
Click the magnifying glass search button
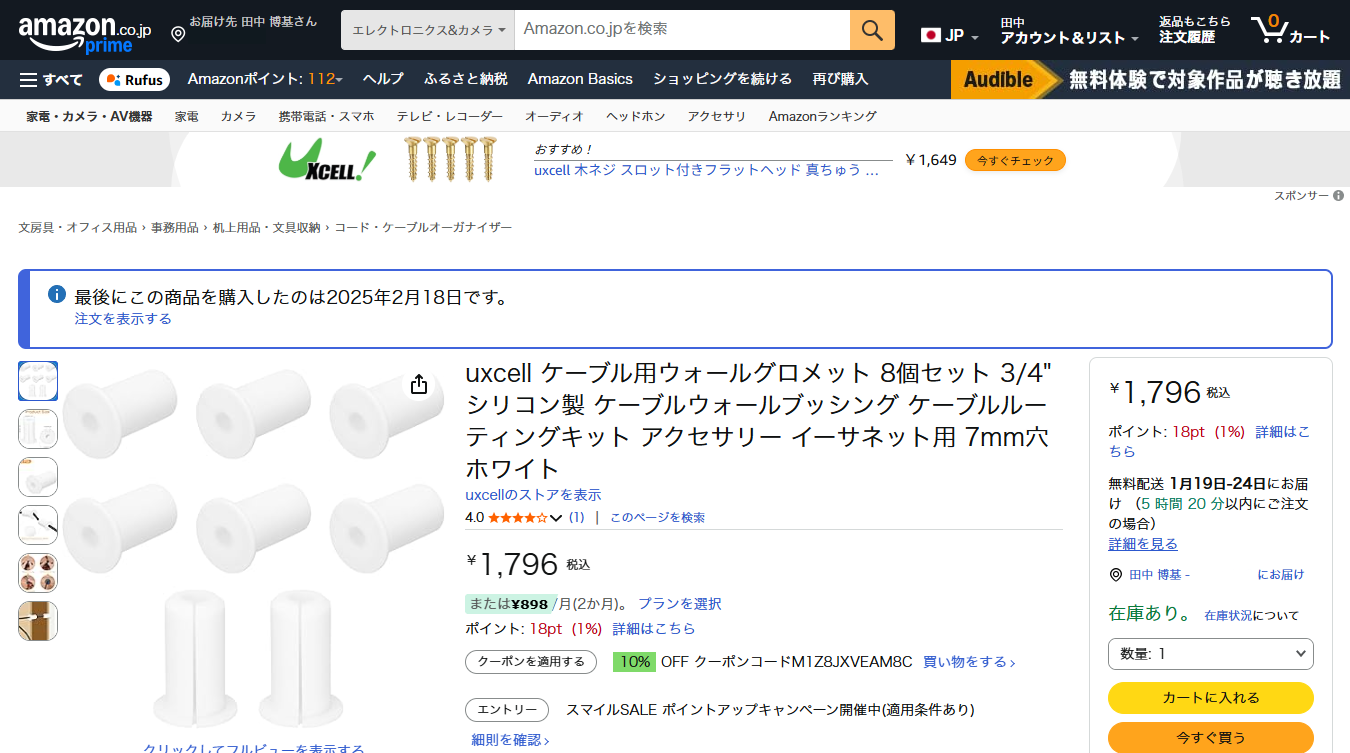pos(872,30)
